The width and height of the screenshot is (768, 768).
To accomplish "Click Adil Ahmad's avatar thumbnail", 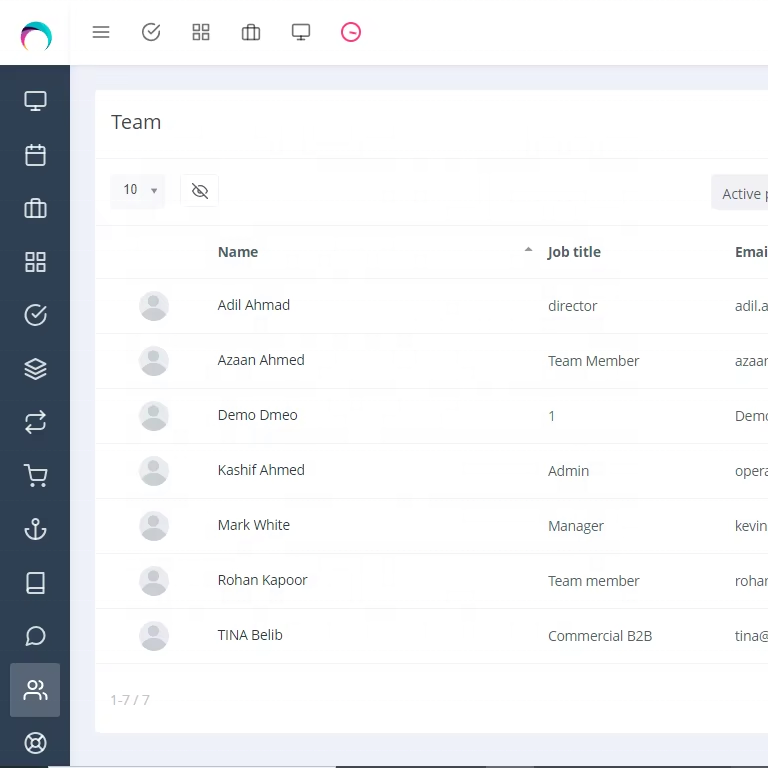I will click(x=154, y=306).
